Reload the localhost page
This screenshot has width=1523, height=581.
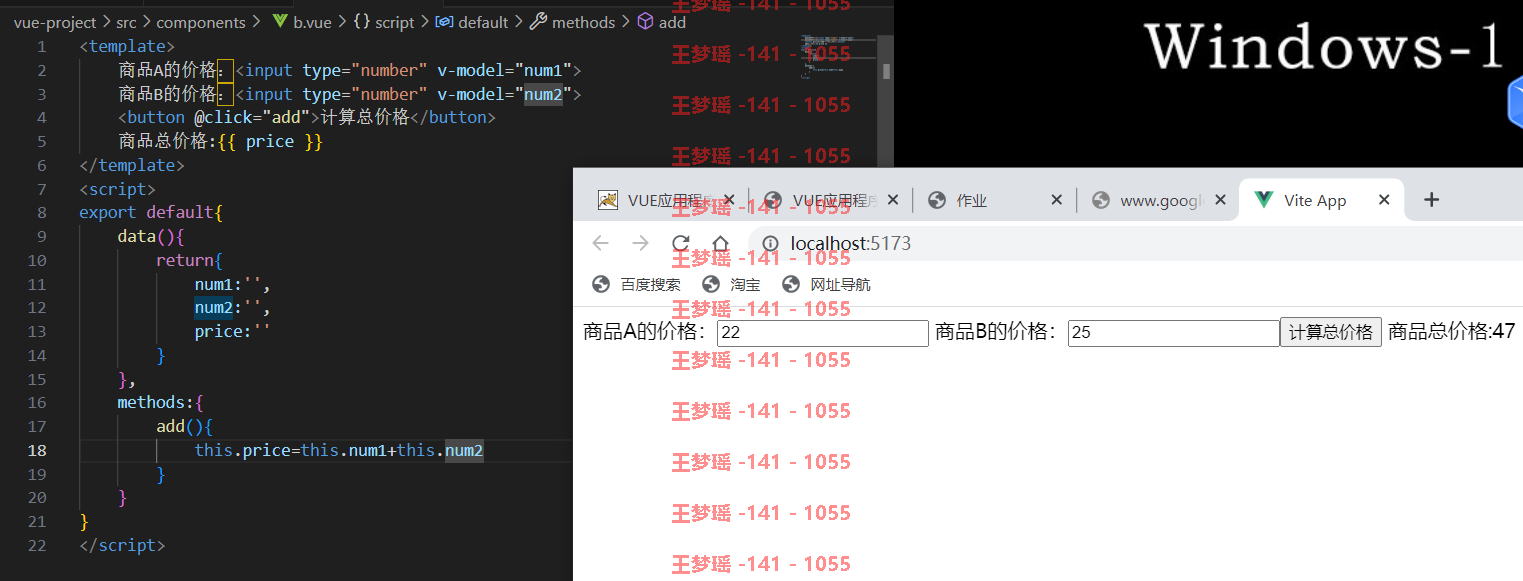(681, 243)
